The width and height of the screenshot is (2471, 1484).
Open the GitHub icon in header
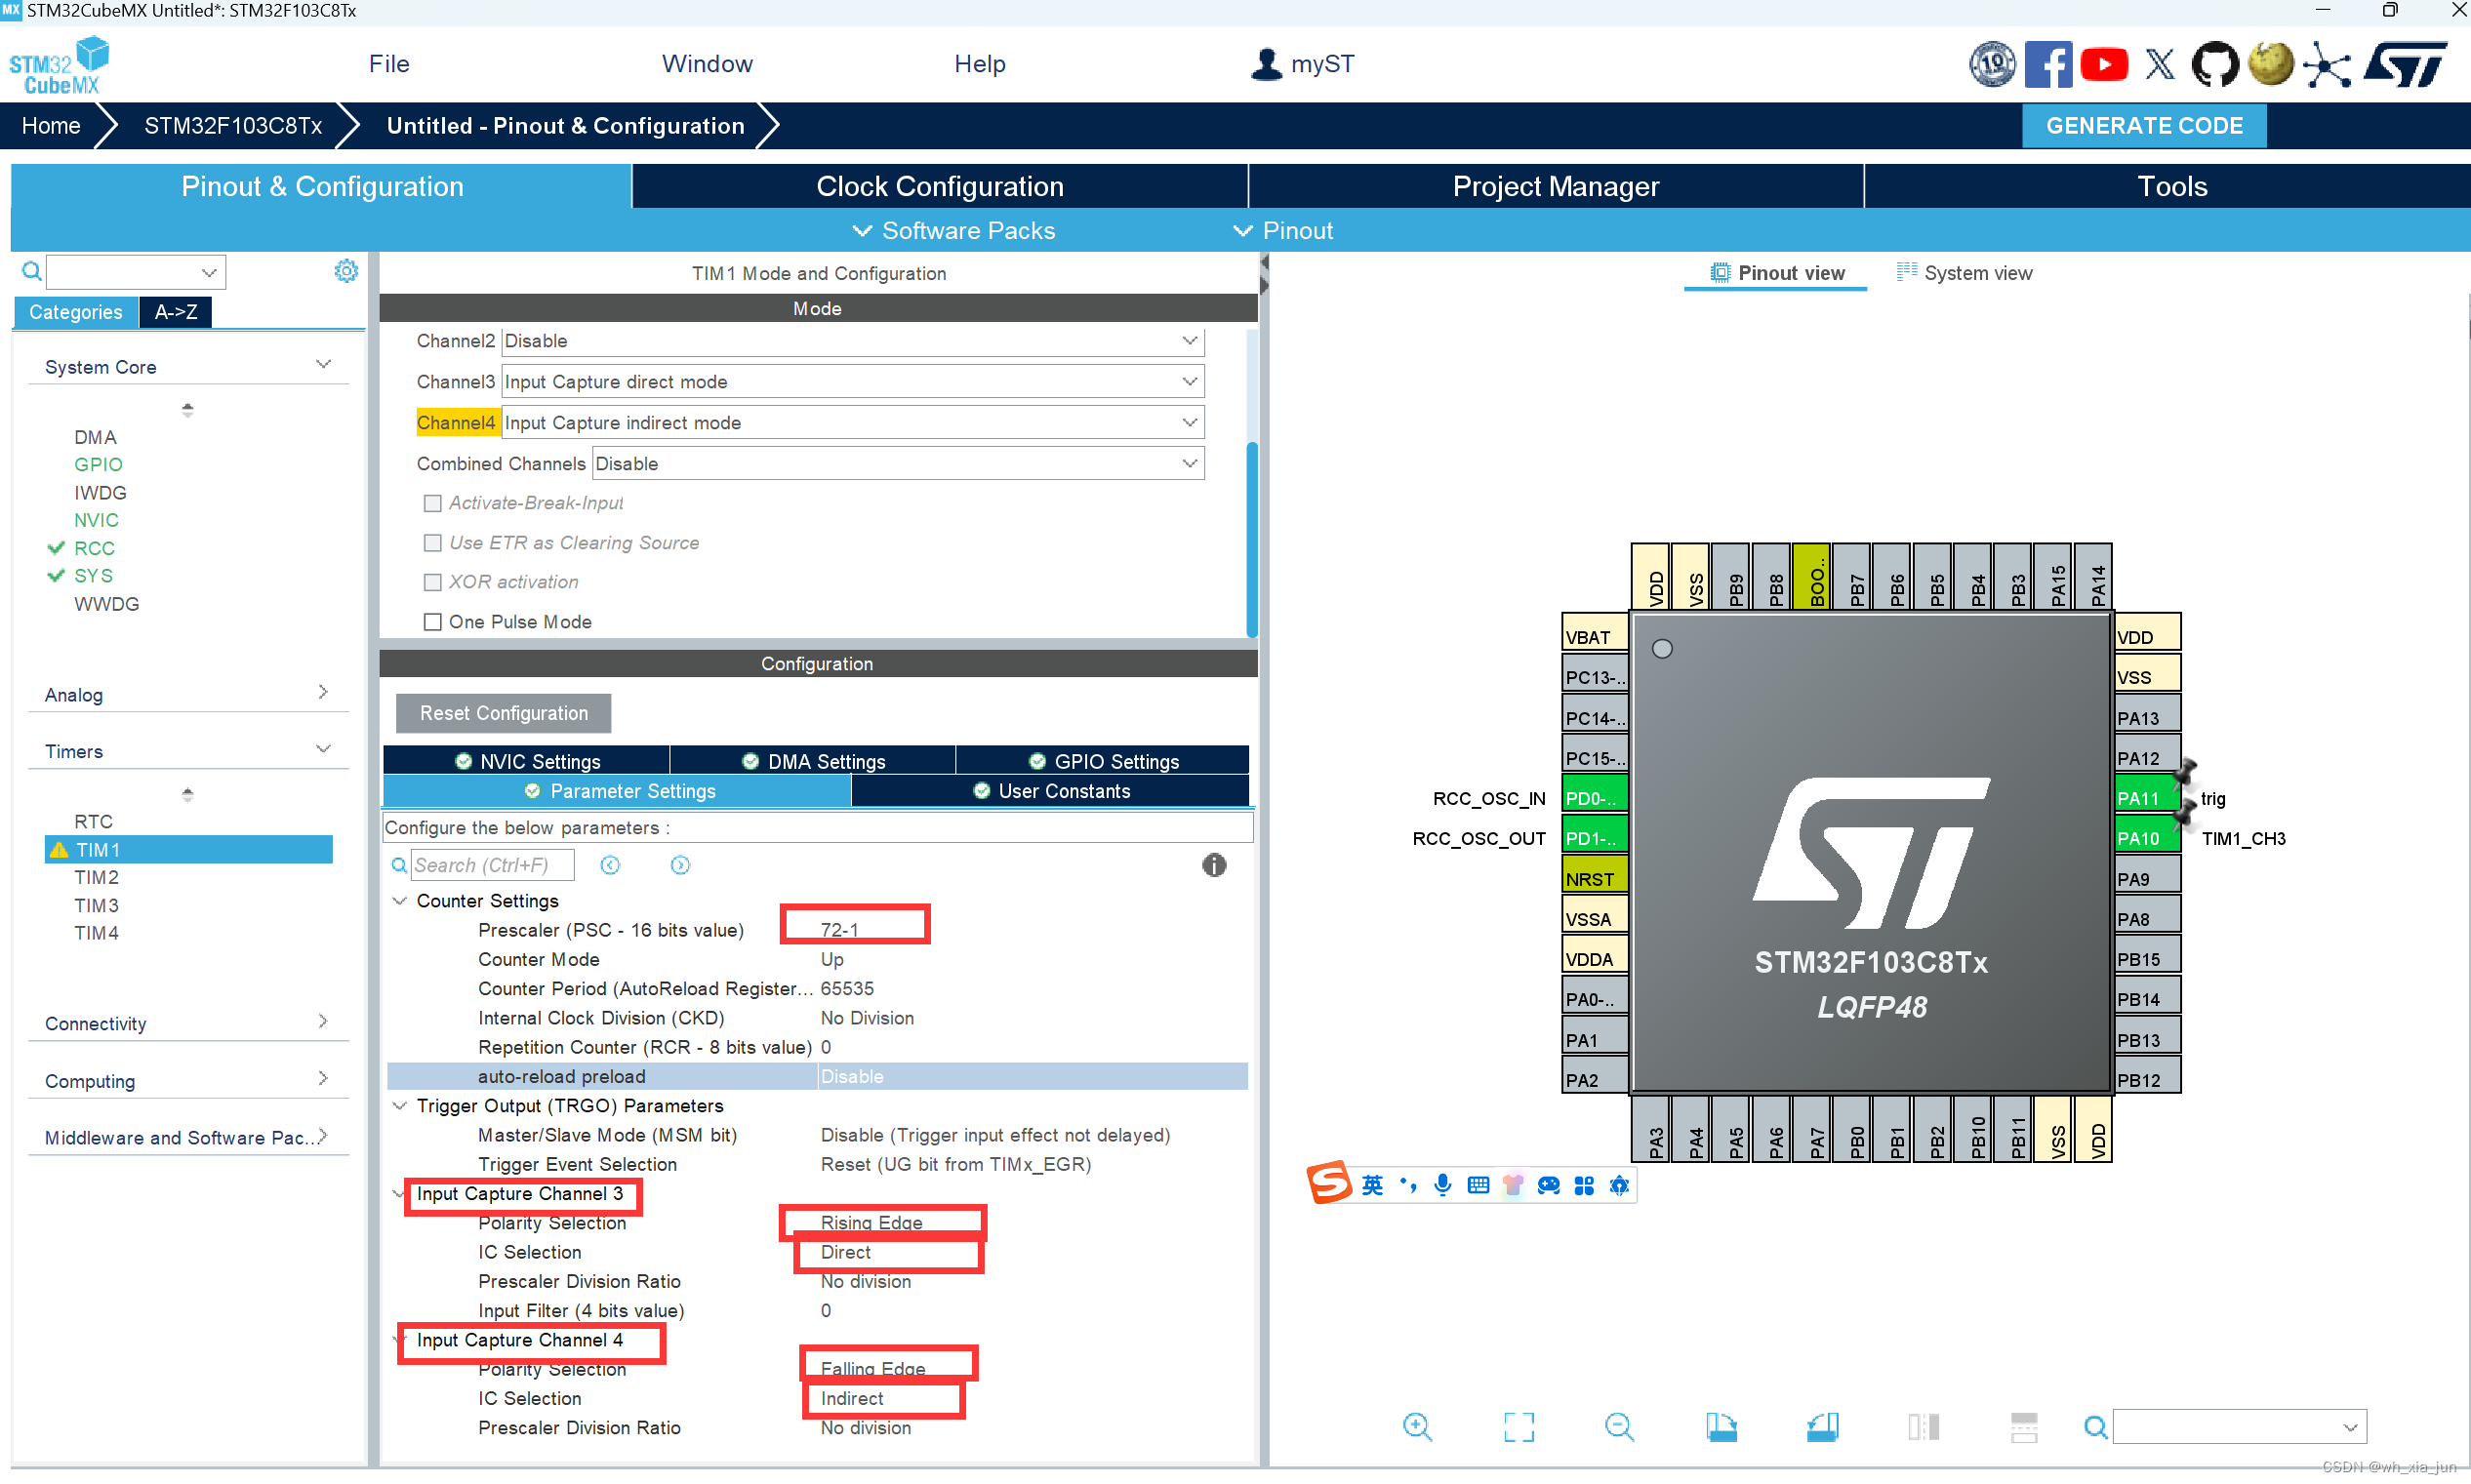point(2214,65)
